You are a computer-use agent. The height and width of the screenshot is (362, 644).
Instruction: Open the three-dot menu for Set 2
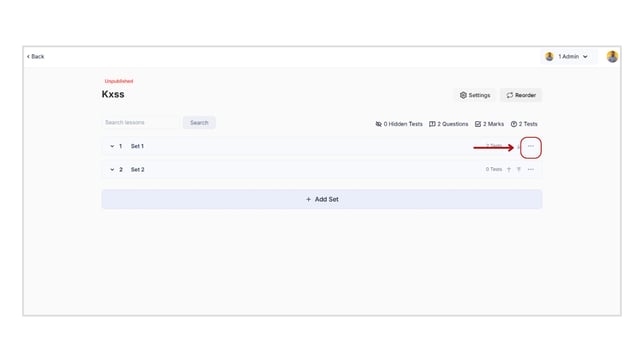click(531, 169)
